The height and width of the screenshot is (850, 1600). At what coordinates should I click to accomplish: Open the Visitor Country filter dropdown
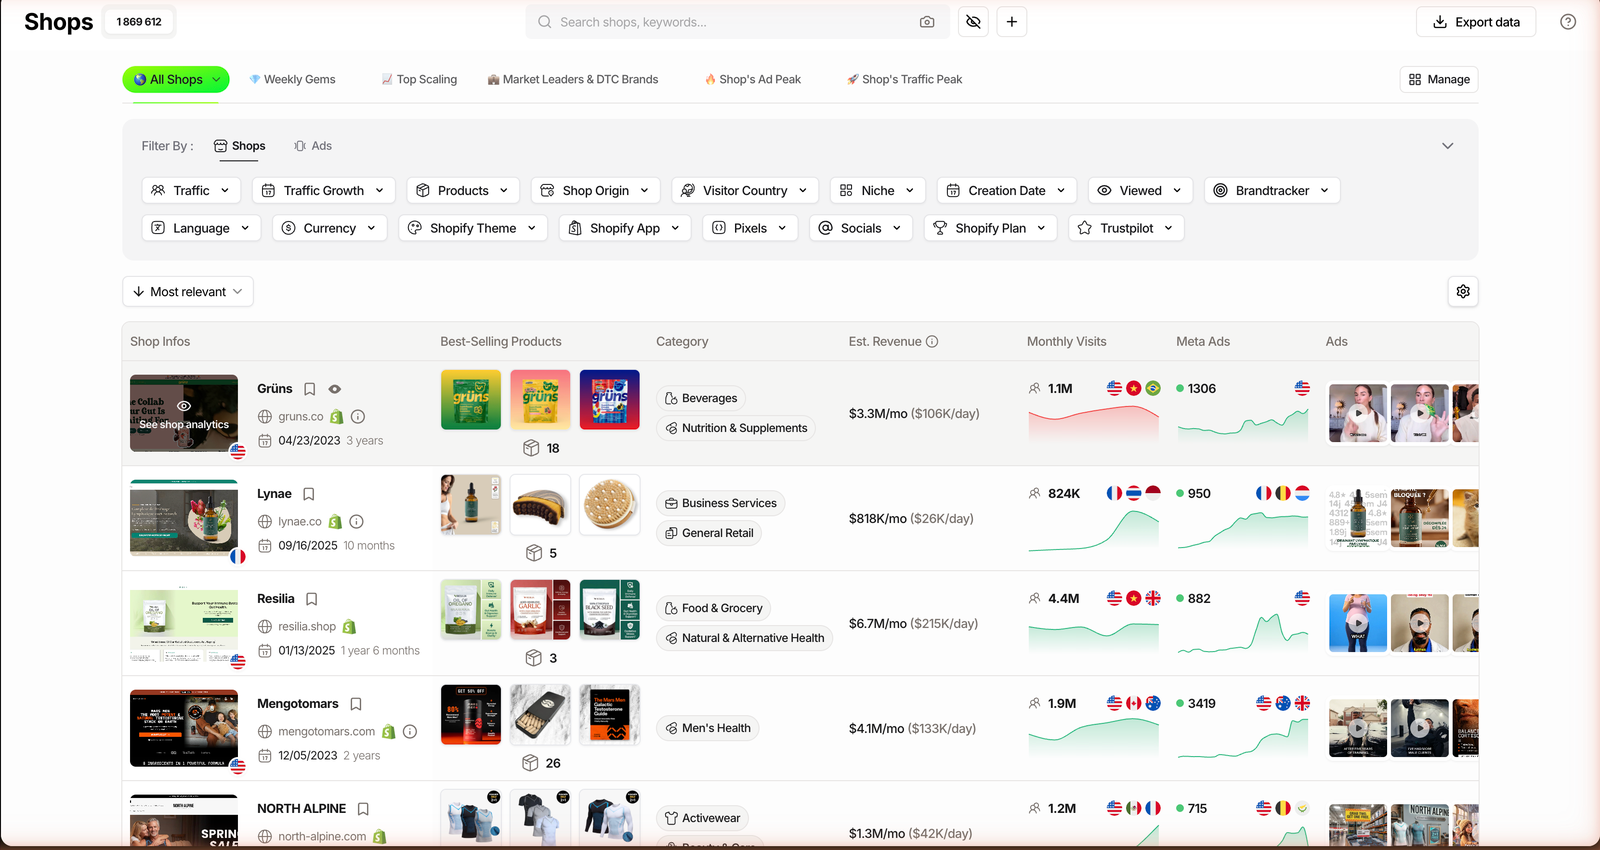746,190
